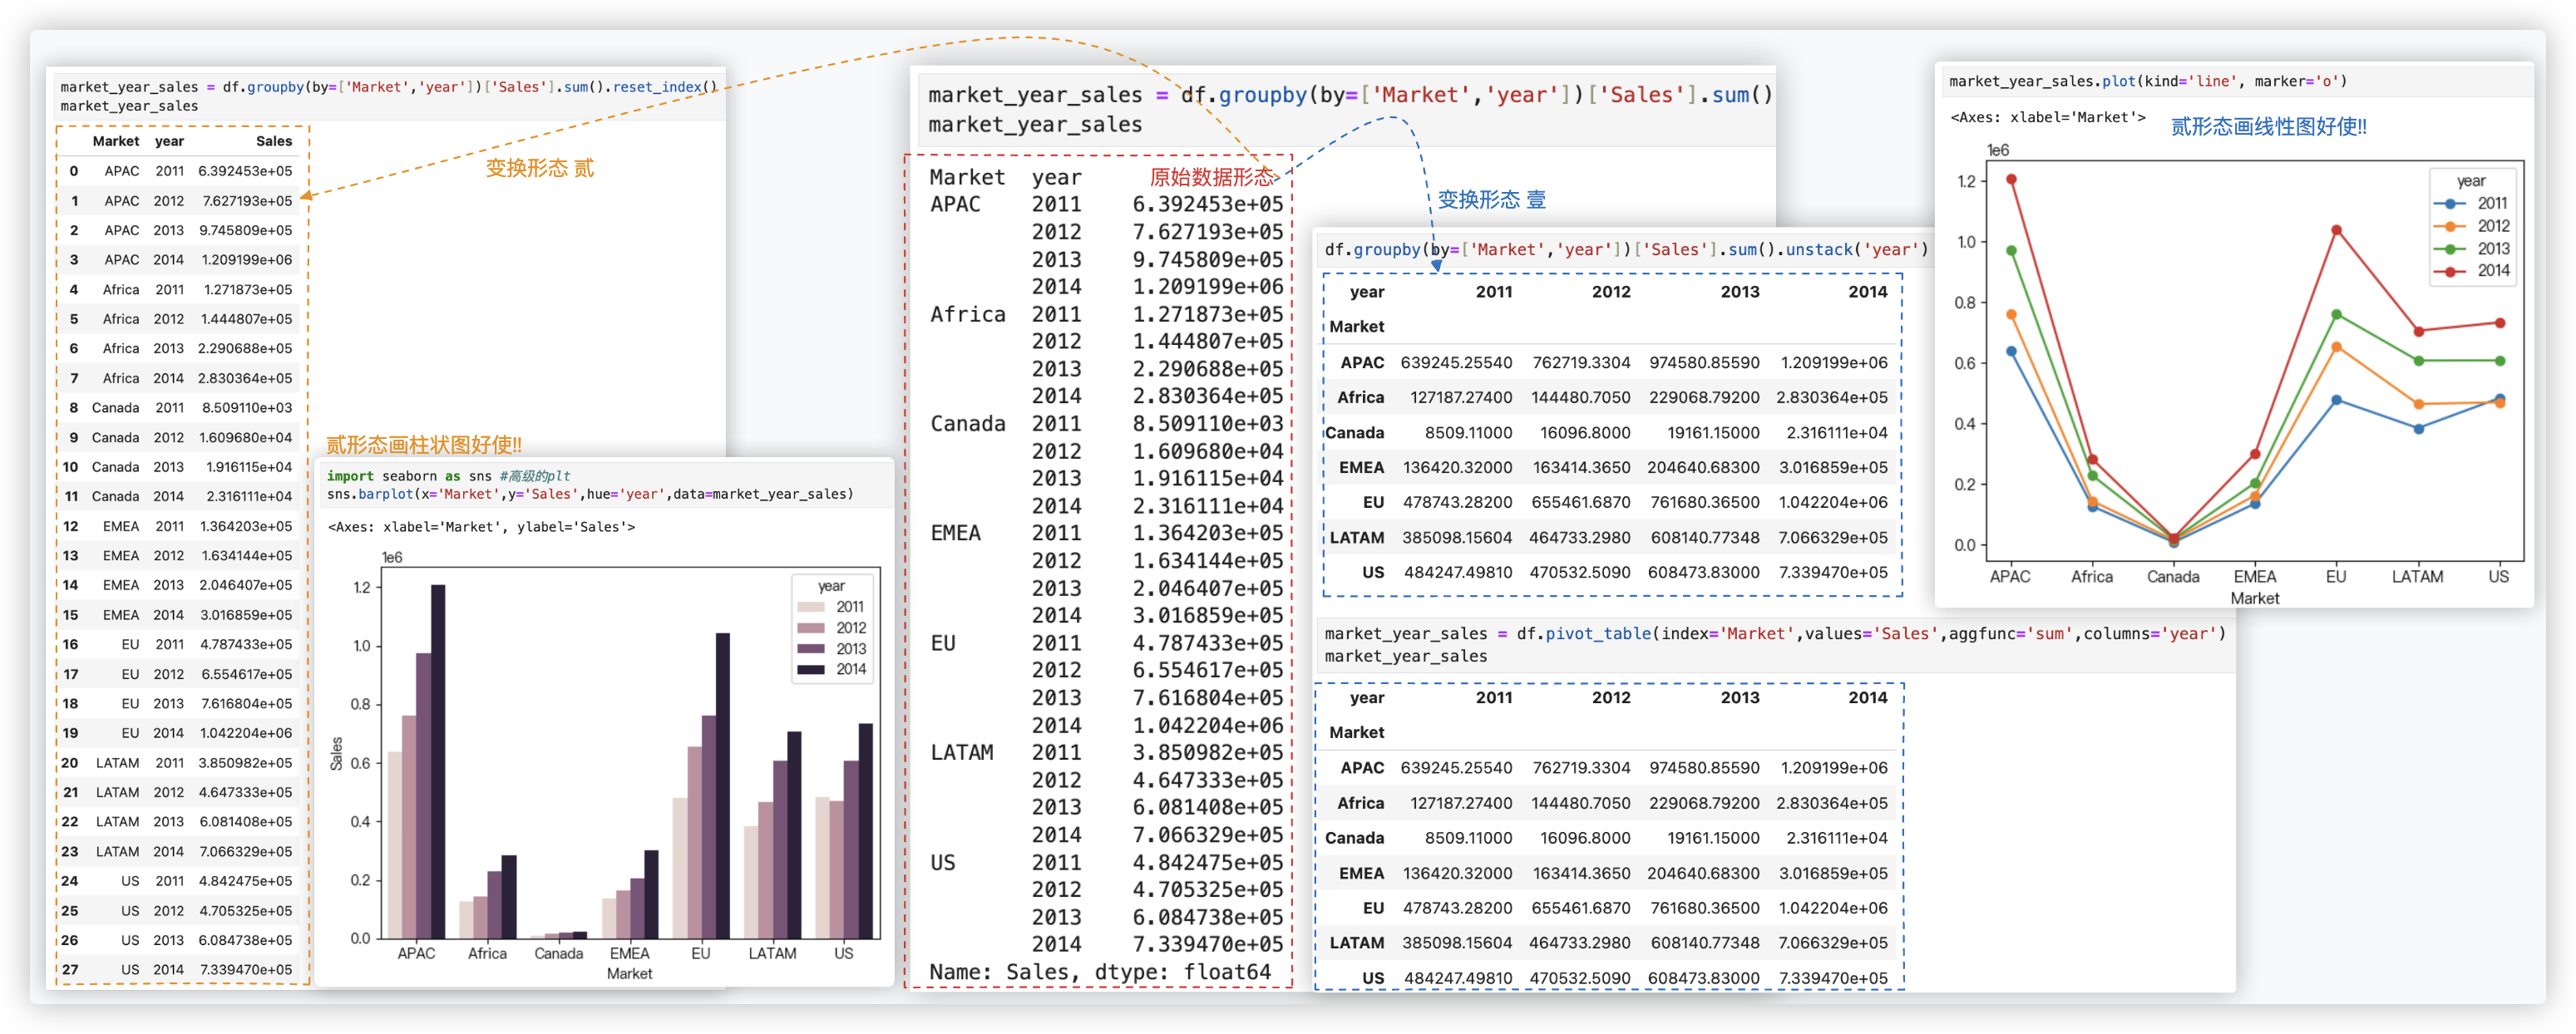Click the 2014 dark swatch in bar chart legend

click(811, 669)
